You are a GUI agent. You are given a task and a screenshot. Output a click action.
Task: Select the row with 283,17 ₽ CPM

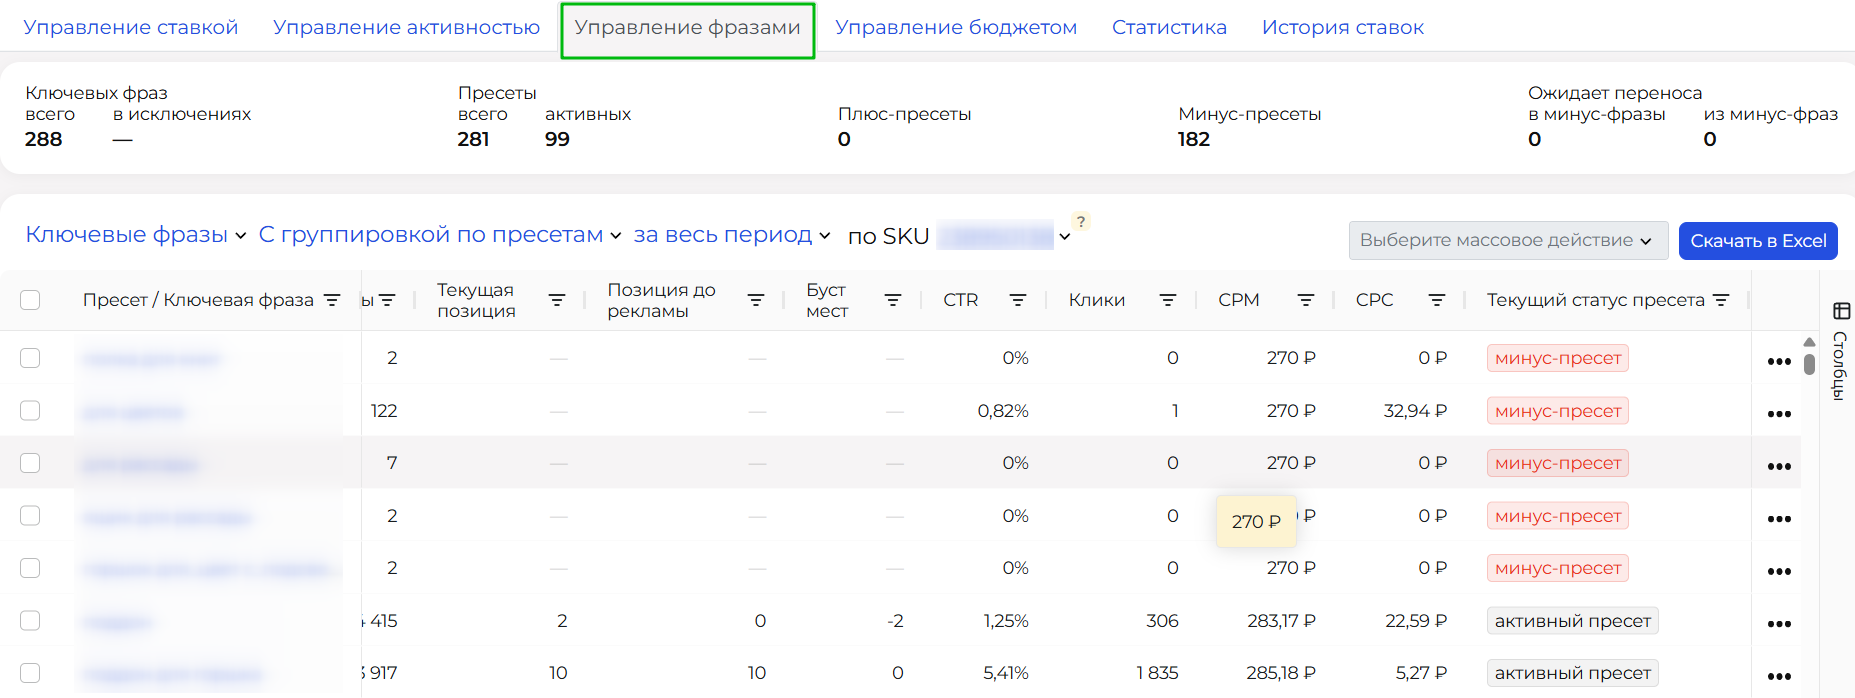coord(30,621)
